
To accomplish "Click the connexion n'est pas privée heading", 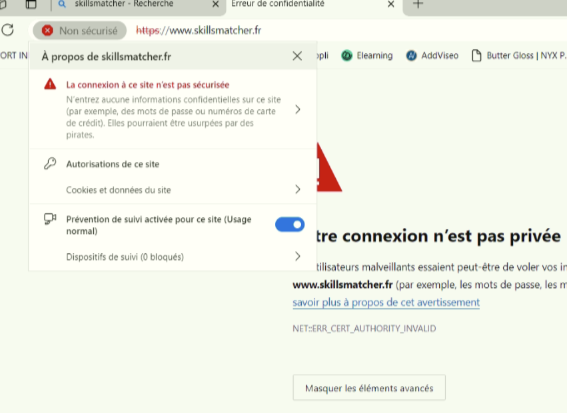I will coord(439,236).
